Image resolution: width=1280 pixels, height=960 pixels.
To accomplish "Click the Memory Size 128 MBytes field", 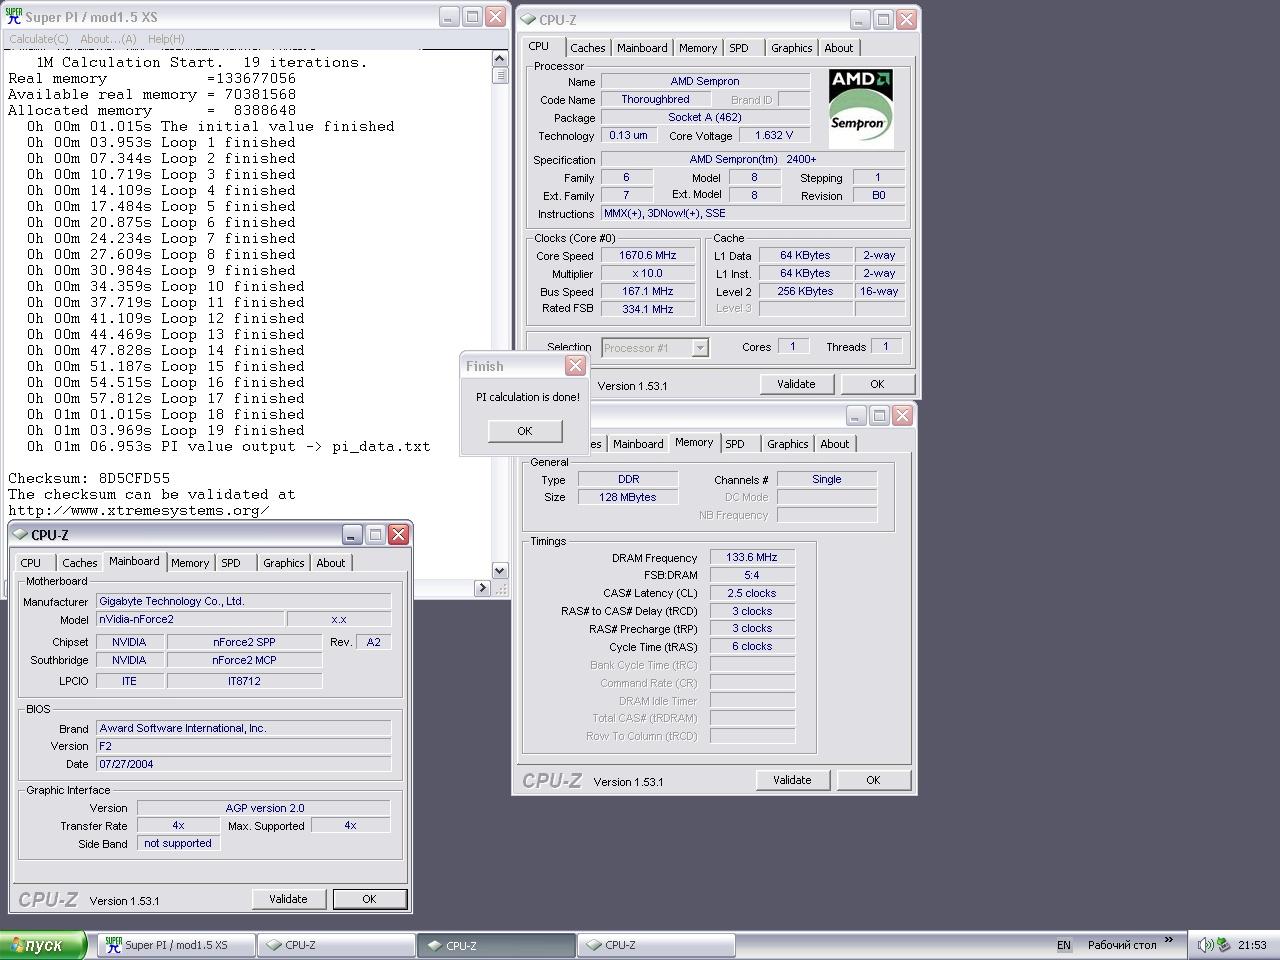I will [x=628, y=497].
